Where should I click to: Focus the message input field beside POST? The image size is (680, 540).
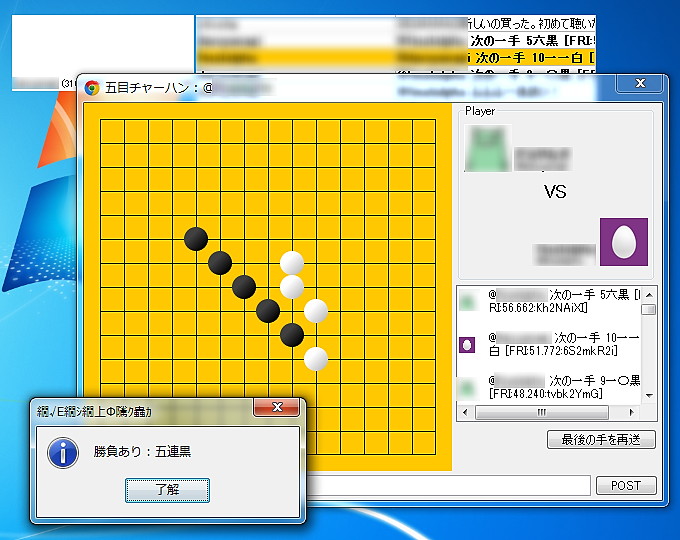448,485
